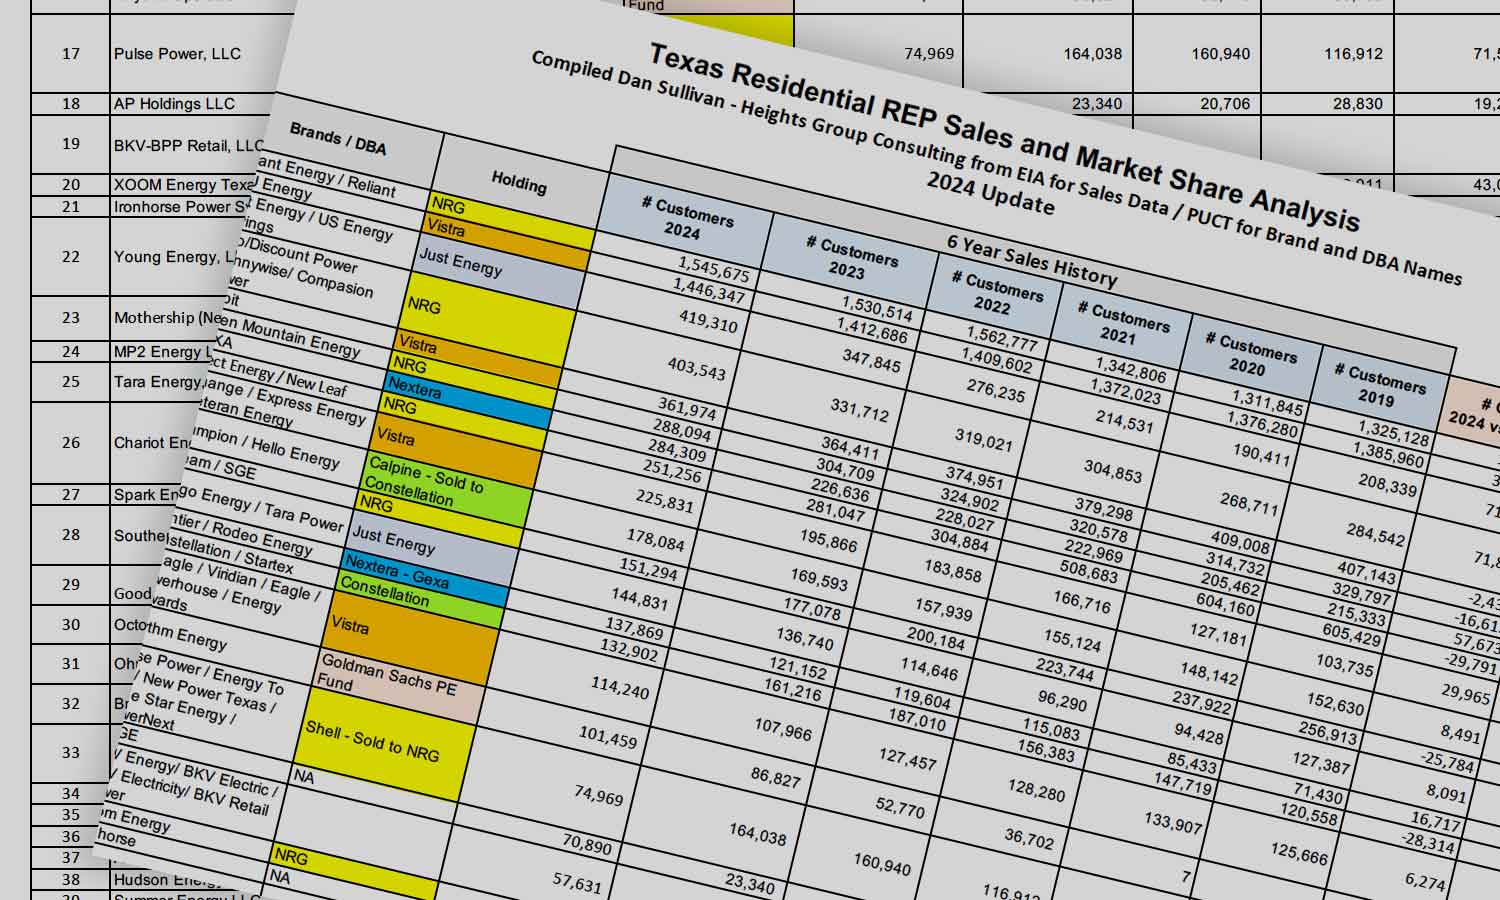Click the cell with value 1,545,675
This screenshot has height=900, width=1500.
coord(713,267)
